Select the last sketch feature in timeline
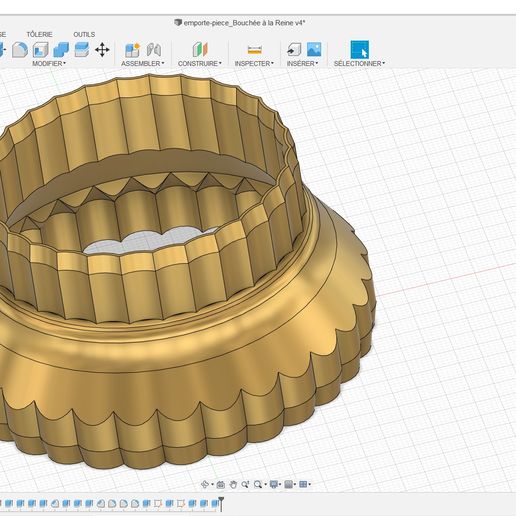The image size is (516, 516). pyautogui.click(x=181, y=503)
